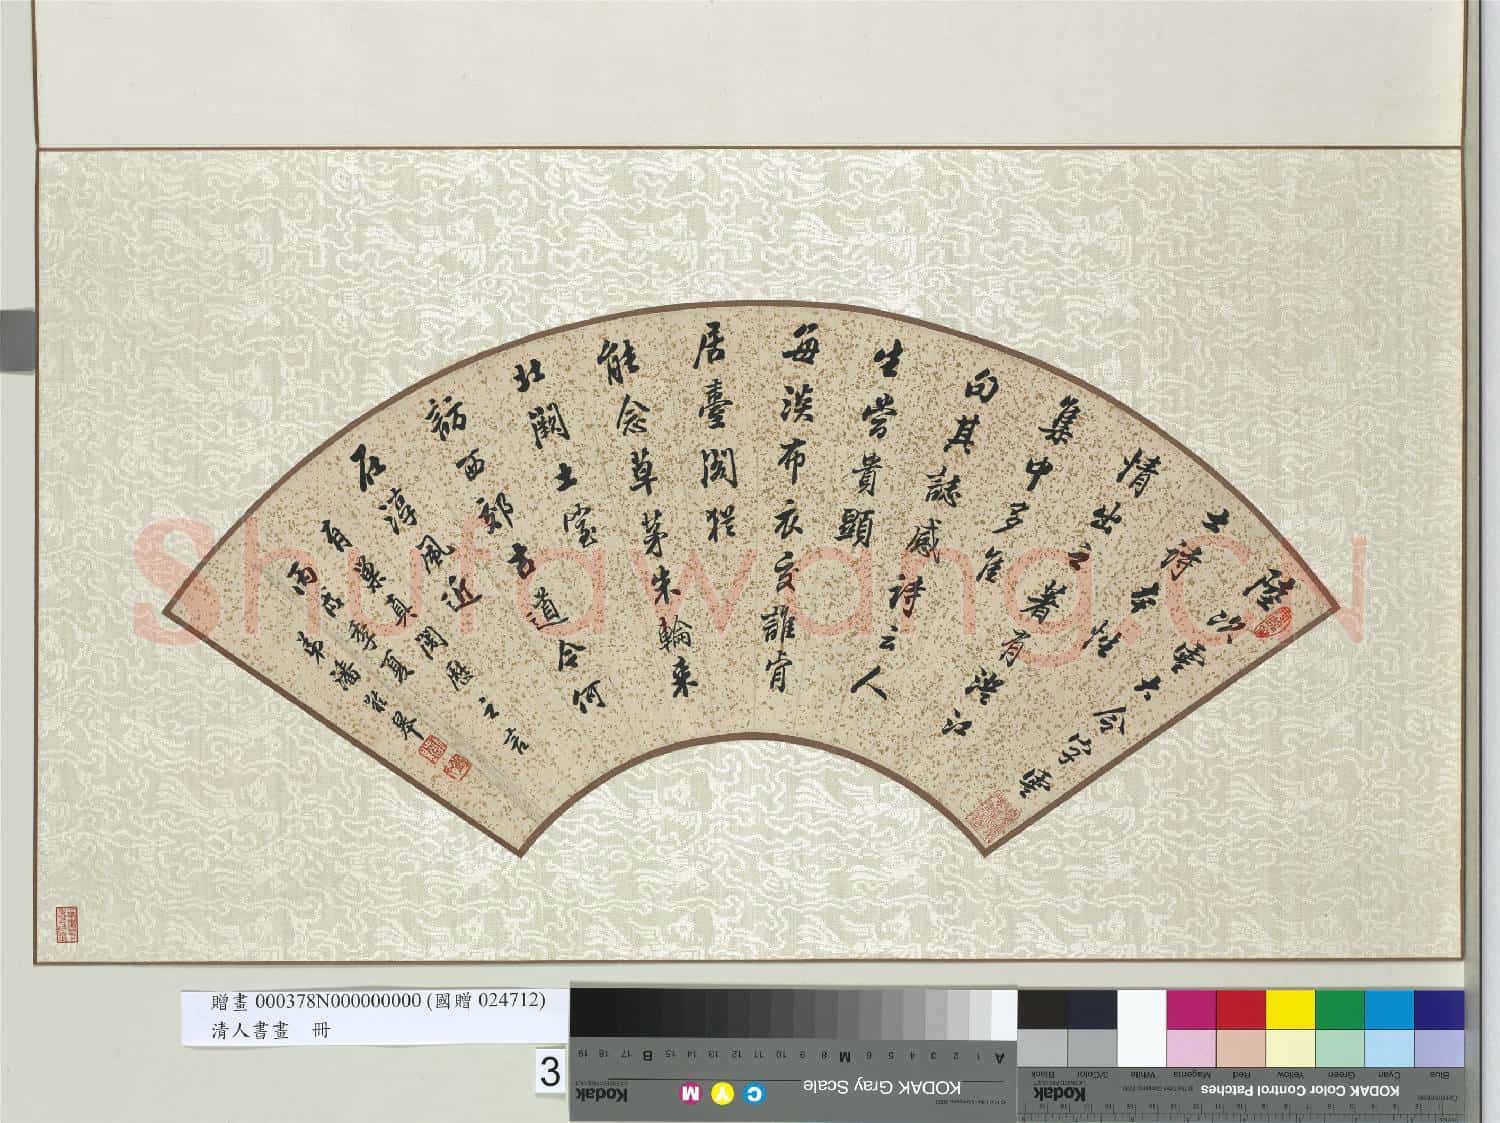Click the 'Magenta' patch name label
1500x1123 pixels.
1191,1074
